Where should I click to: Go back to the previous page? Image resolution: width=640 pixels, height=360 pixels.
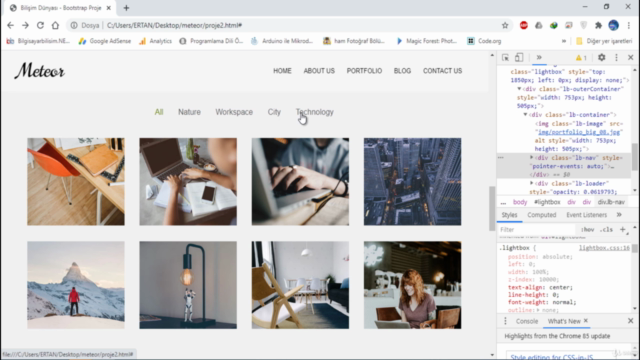(x=10, y=25)
